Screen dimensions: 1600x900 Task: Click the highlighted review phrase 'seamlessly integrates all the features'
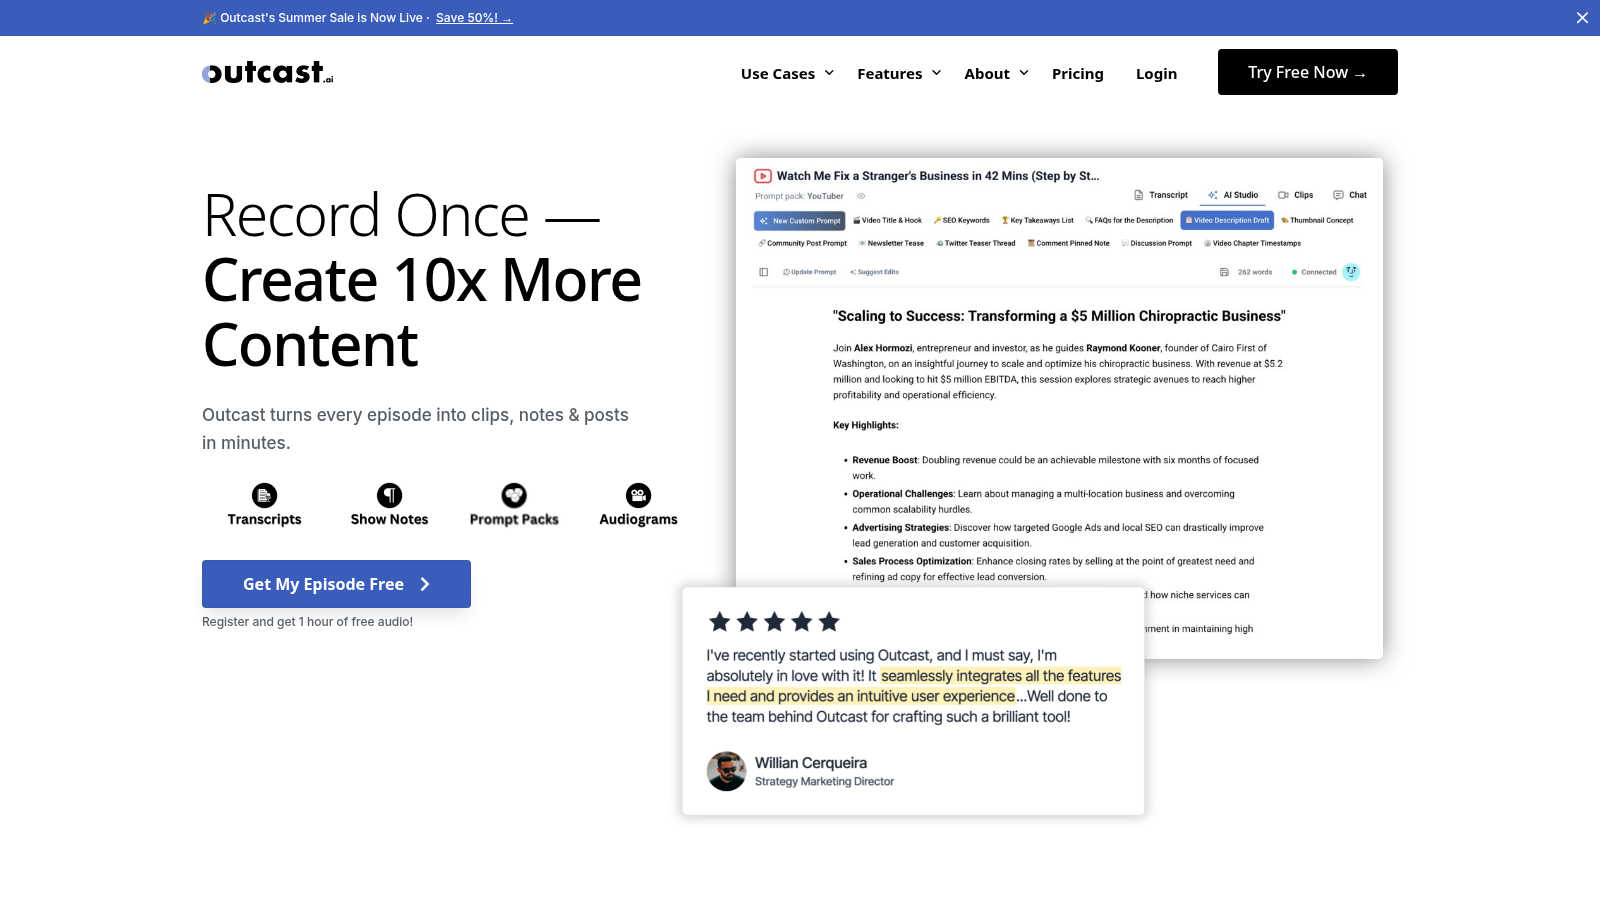[x=1001, y=676]
